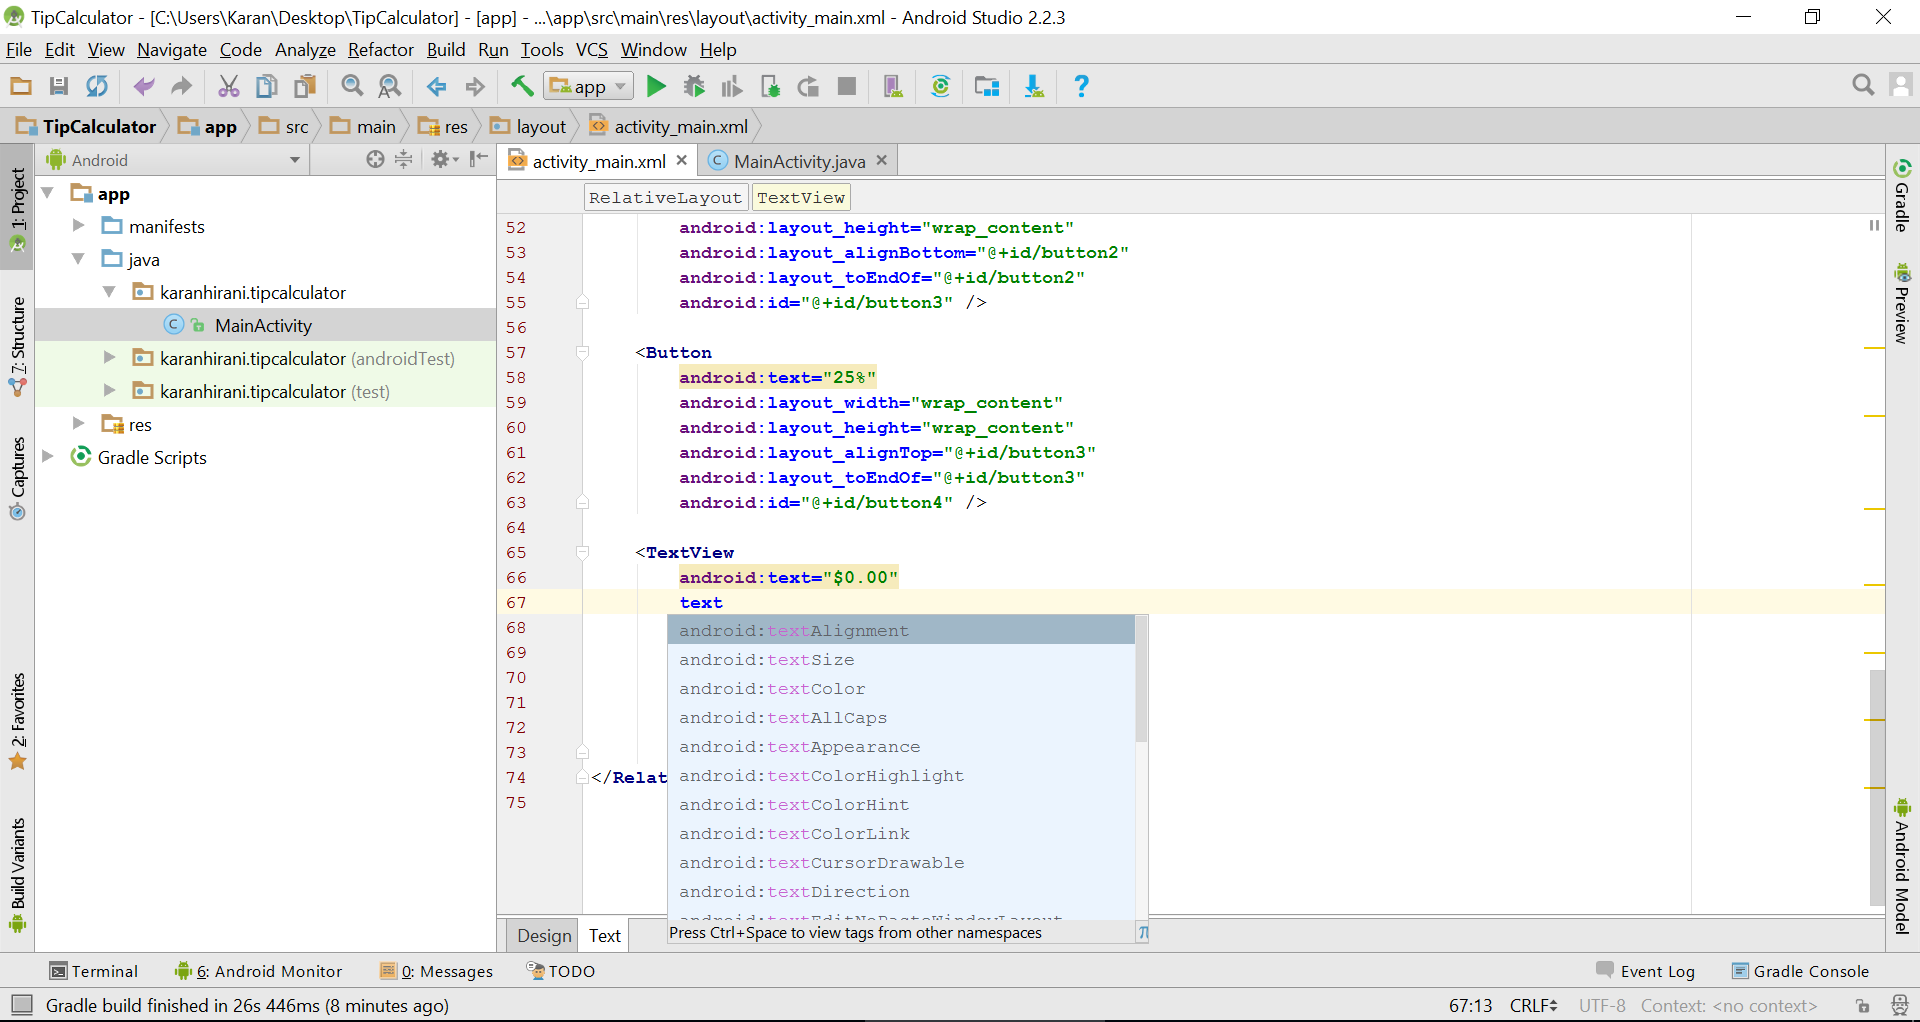
Task: Click the Save All floppy disk icon
Action: click(59, 87)
